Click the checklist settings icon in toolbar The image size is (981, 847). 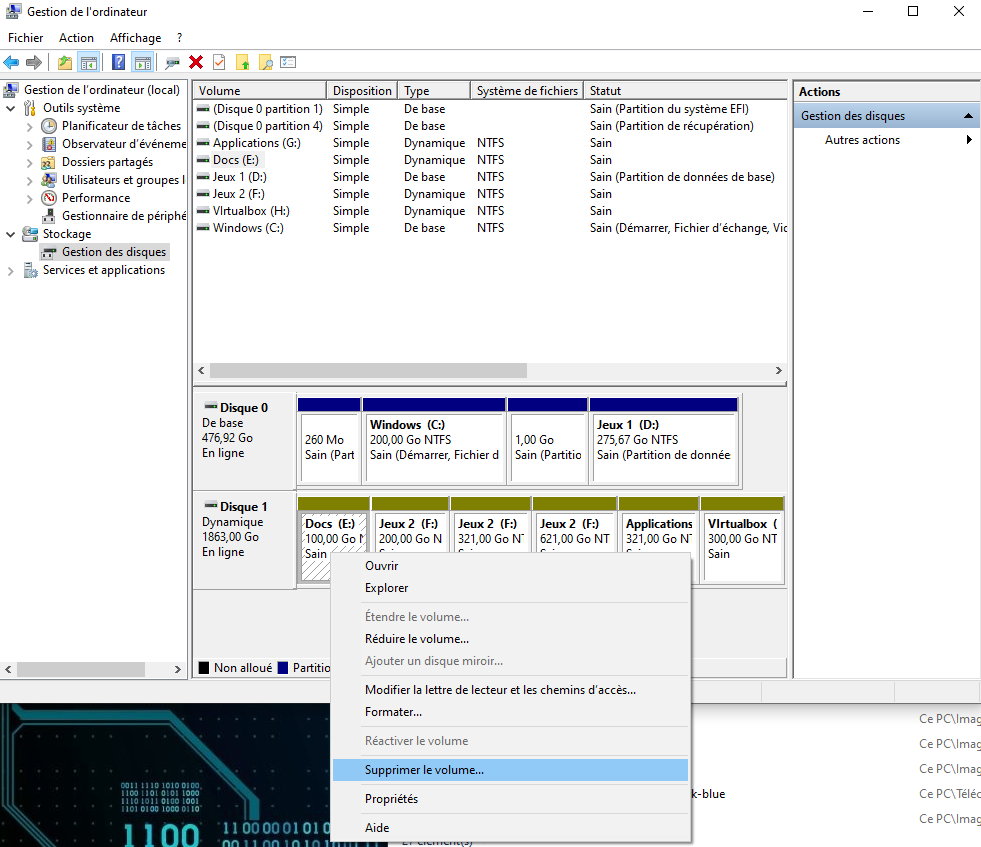click(288, 63)
